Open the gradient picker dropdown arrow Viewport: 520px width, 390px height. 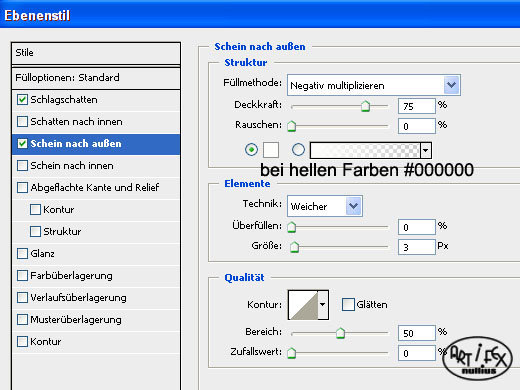[426, 150]
